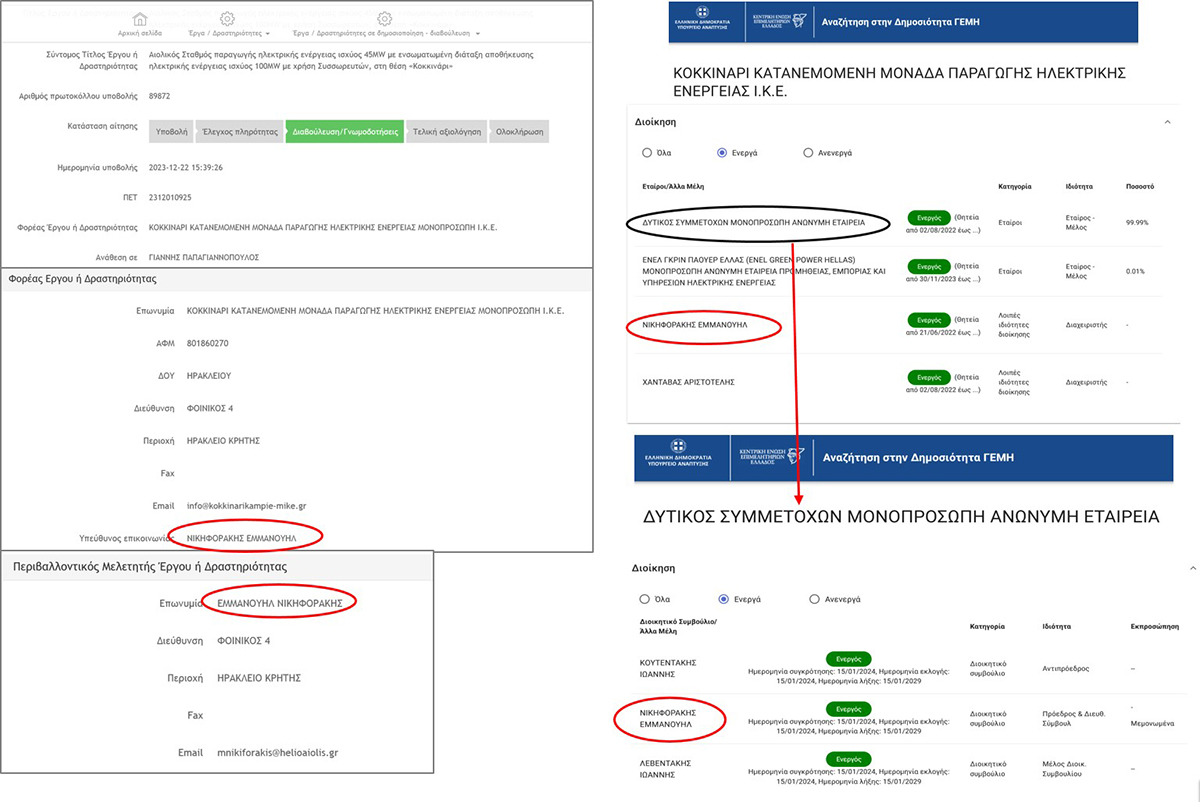Collapse the Διοίκηση section on the ΔΥΤΙΚΟΣ ΣΥΜΜΕΤΟΧΩΝ page

(1193, 567)
